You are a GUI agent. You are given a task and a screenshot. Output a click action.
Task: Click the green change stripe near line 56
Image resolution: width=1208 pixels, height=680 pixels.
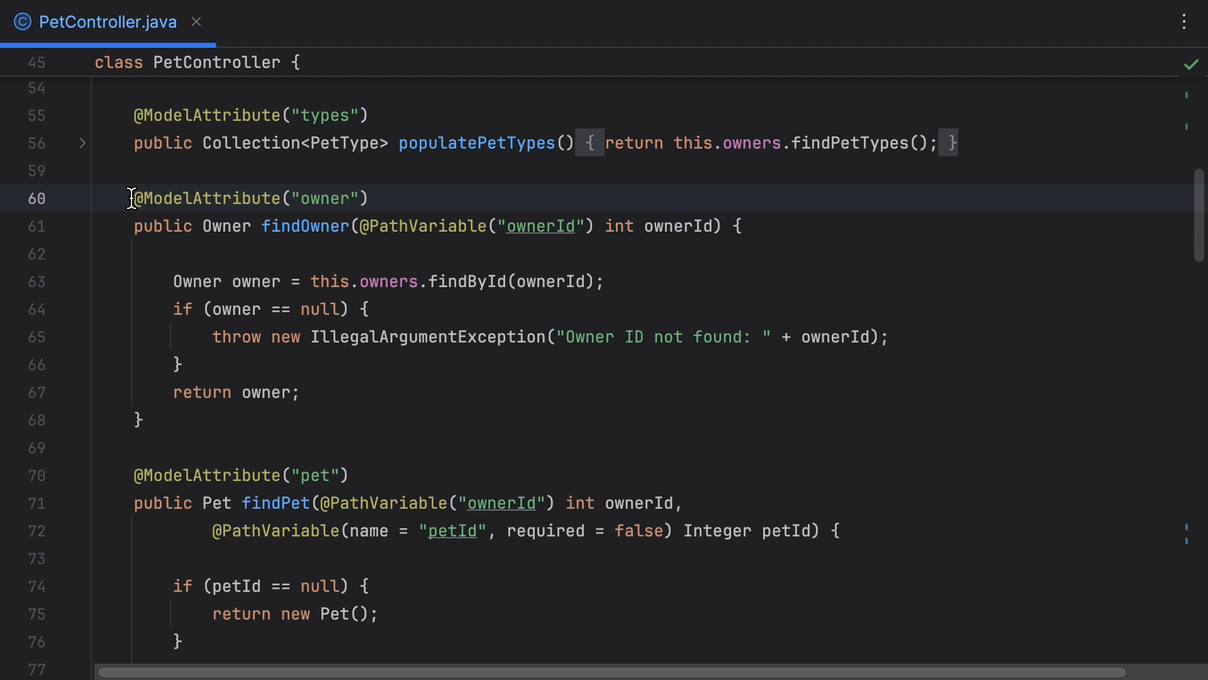1185,128
